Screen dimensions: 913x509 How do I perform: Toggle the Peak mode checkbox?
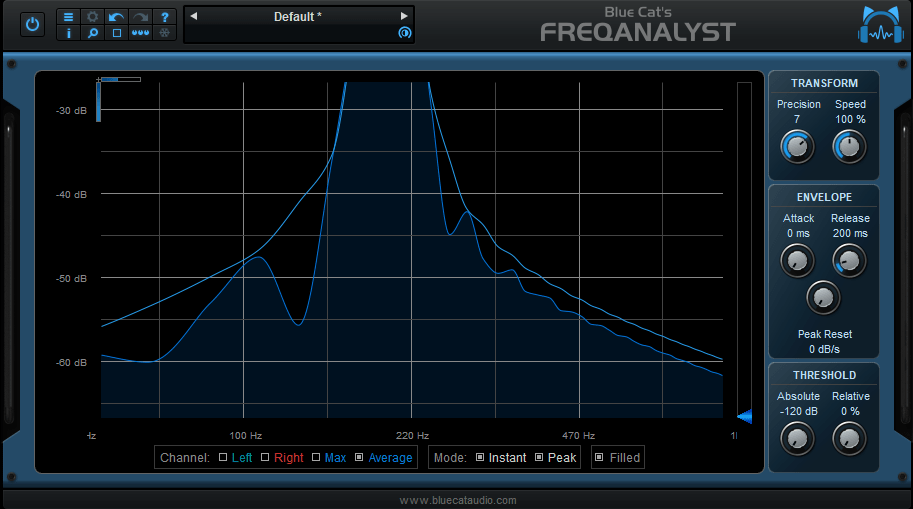pyautogui.click(x=539, y=457)
